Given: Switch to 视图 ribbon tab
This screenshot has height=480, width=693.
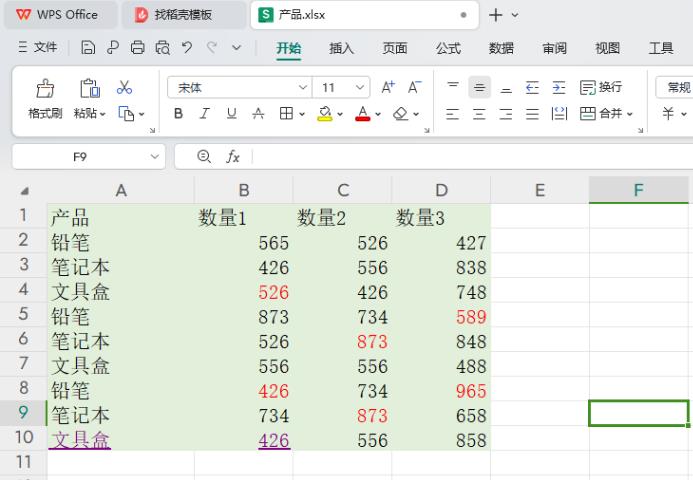Looking at the screenshot, I should click(x=608, y=48).
